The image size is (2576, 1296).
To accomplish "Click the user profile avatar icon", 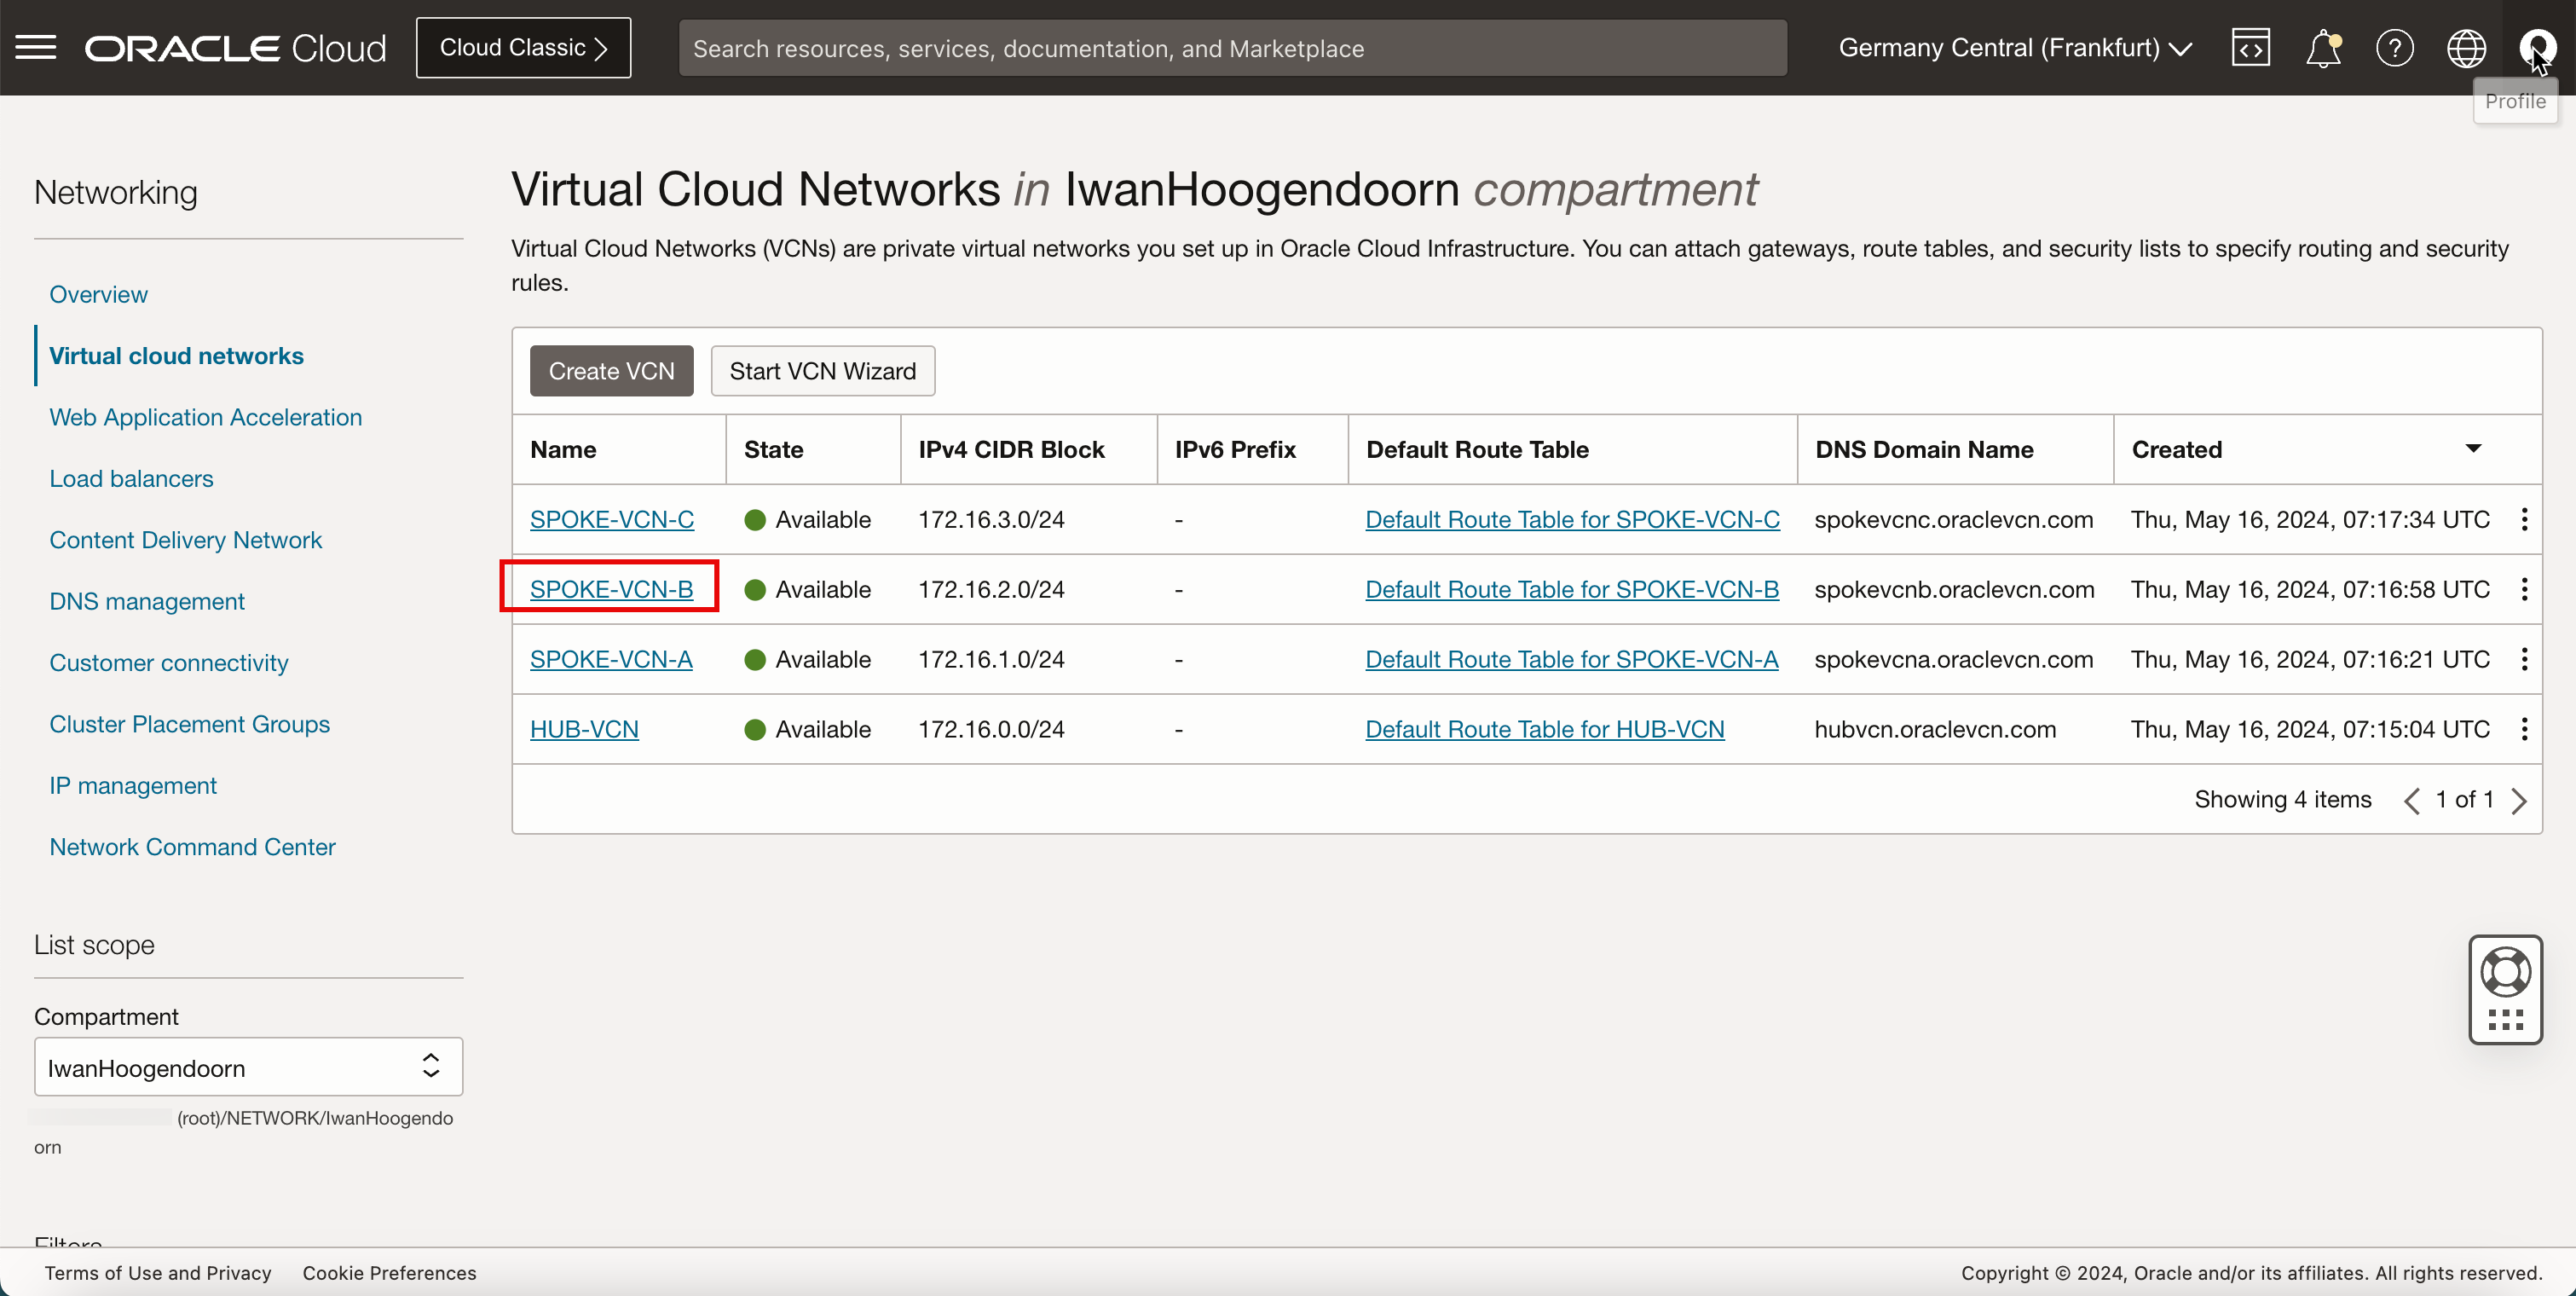I will (x=2536, y=46).
